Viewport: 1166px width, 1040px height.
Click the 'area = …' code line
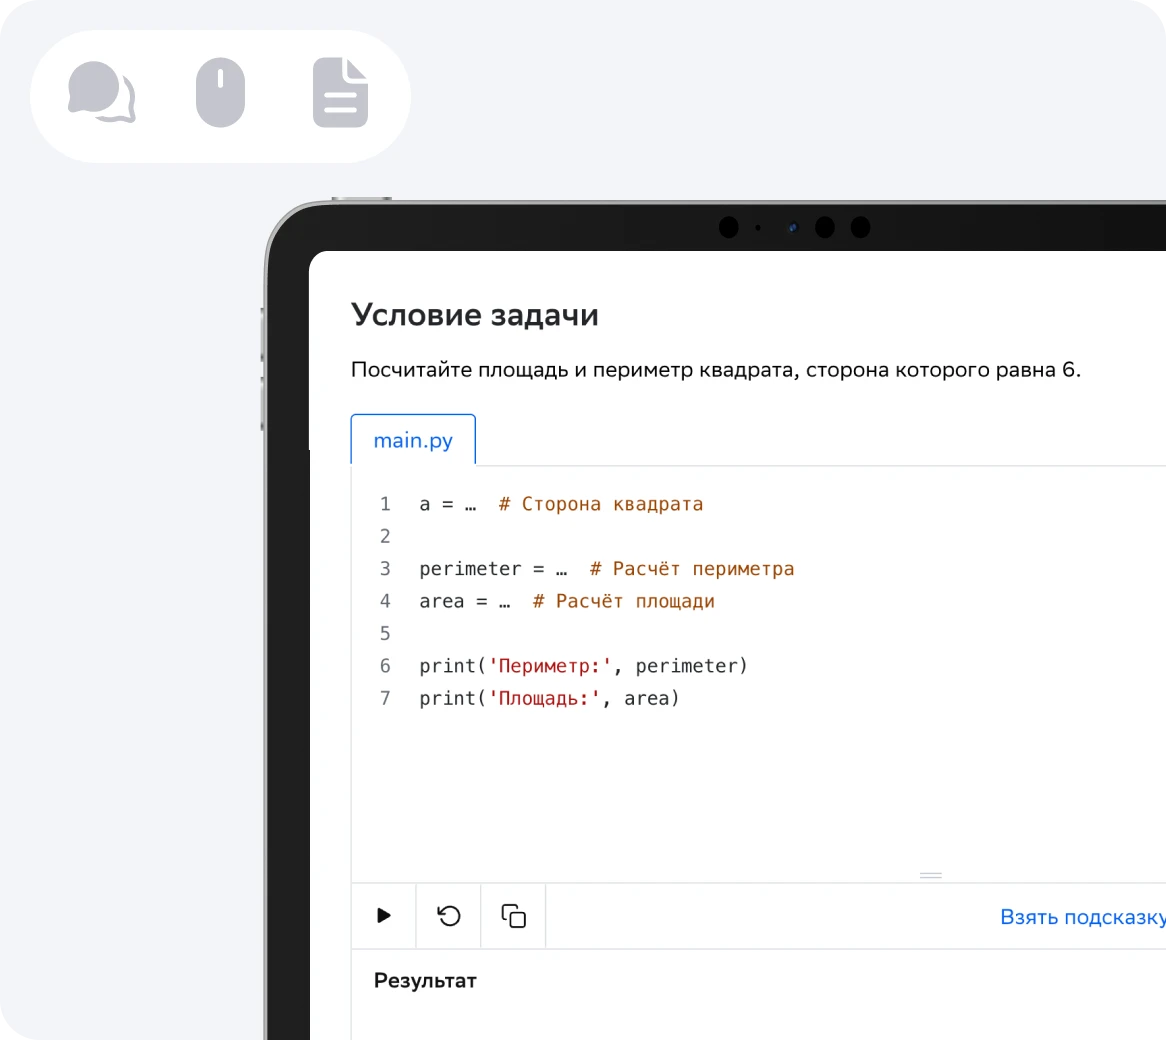tap(465, 601)
